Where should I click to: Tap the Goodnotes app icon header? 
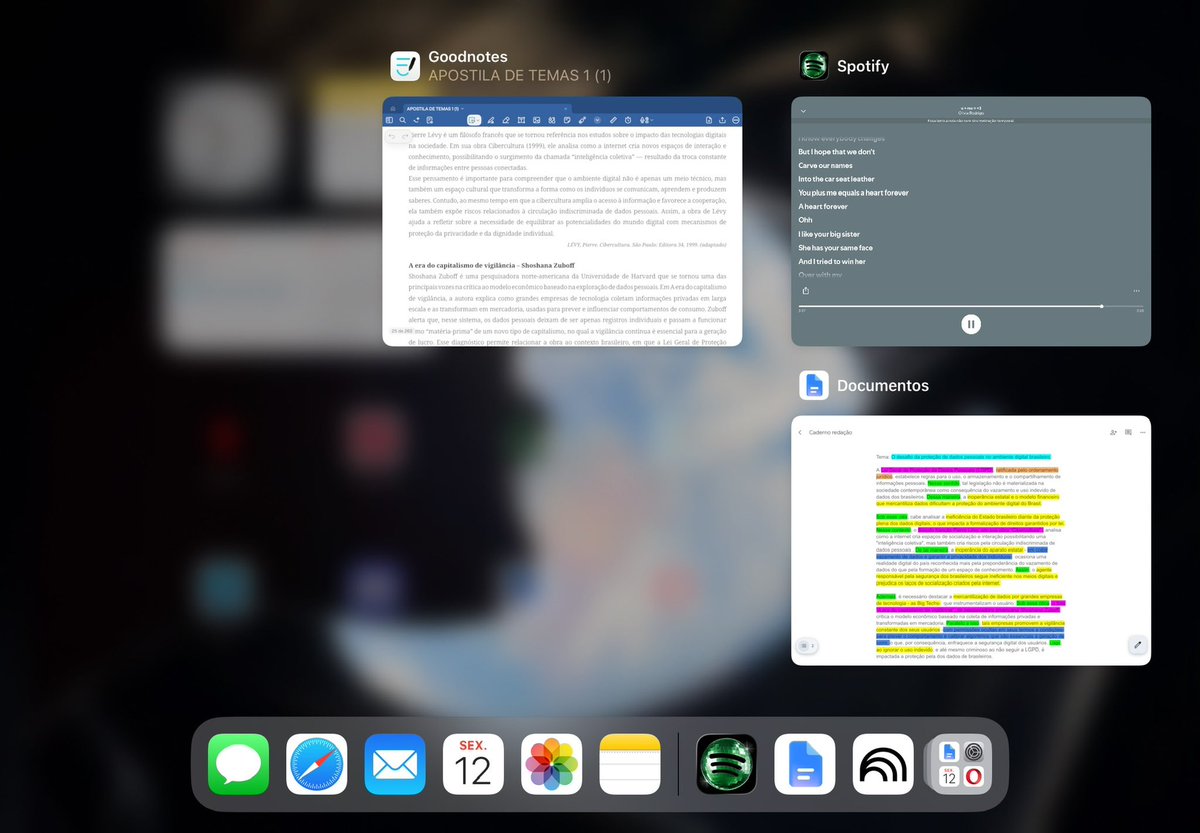405,66
